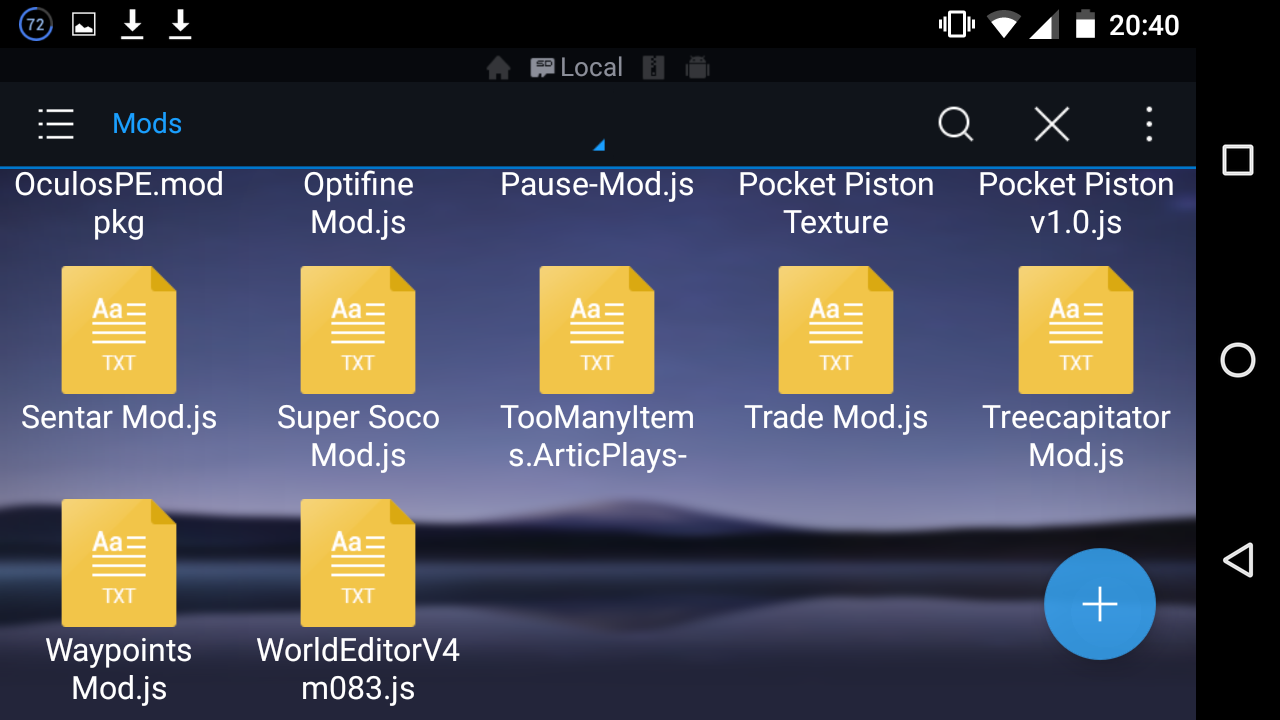Open the zip archive icon tab
The image size is (1280, 720).
(653, 68)
